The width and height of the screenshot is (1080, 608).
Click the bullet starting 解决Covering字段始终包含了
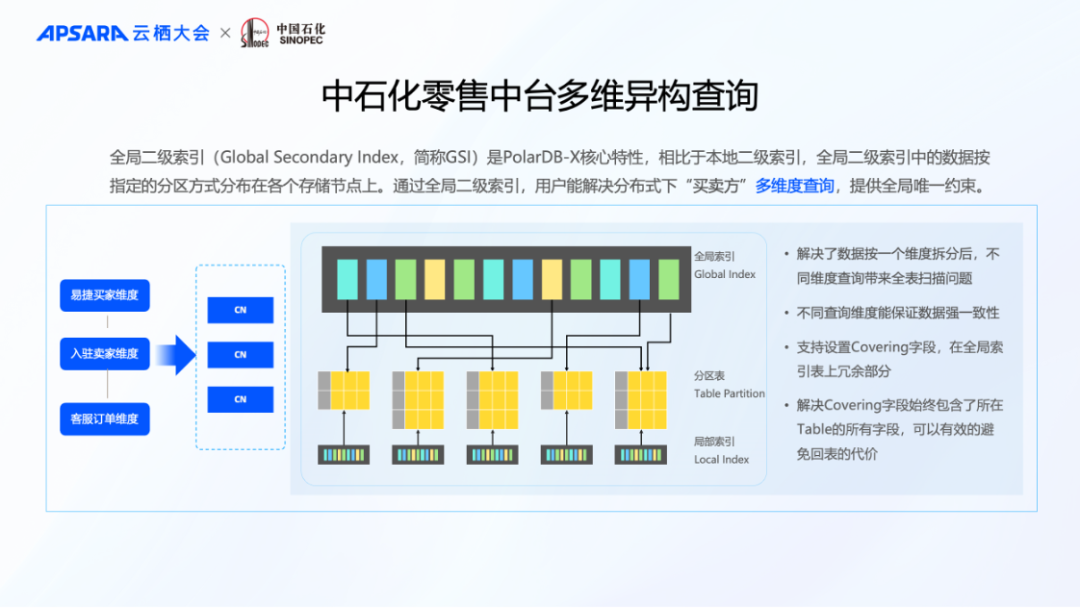tap(900, 429)
